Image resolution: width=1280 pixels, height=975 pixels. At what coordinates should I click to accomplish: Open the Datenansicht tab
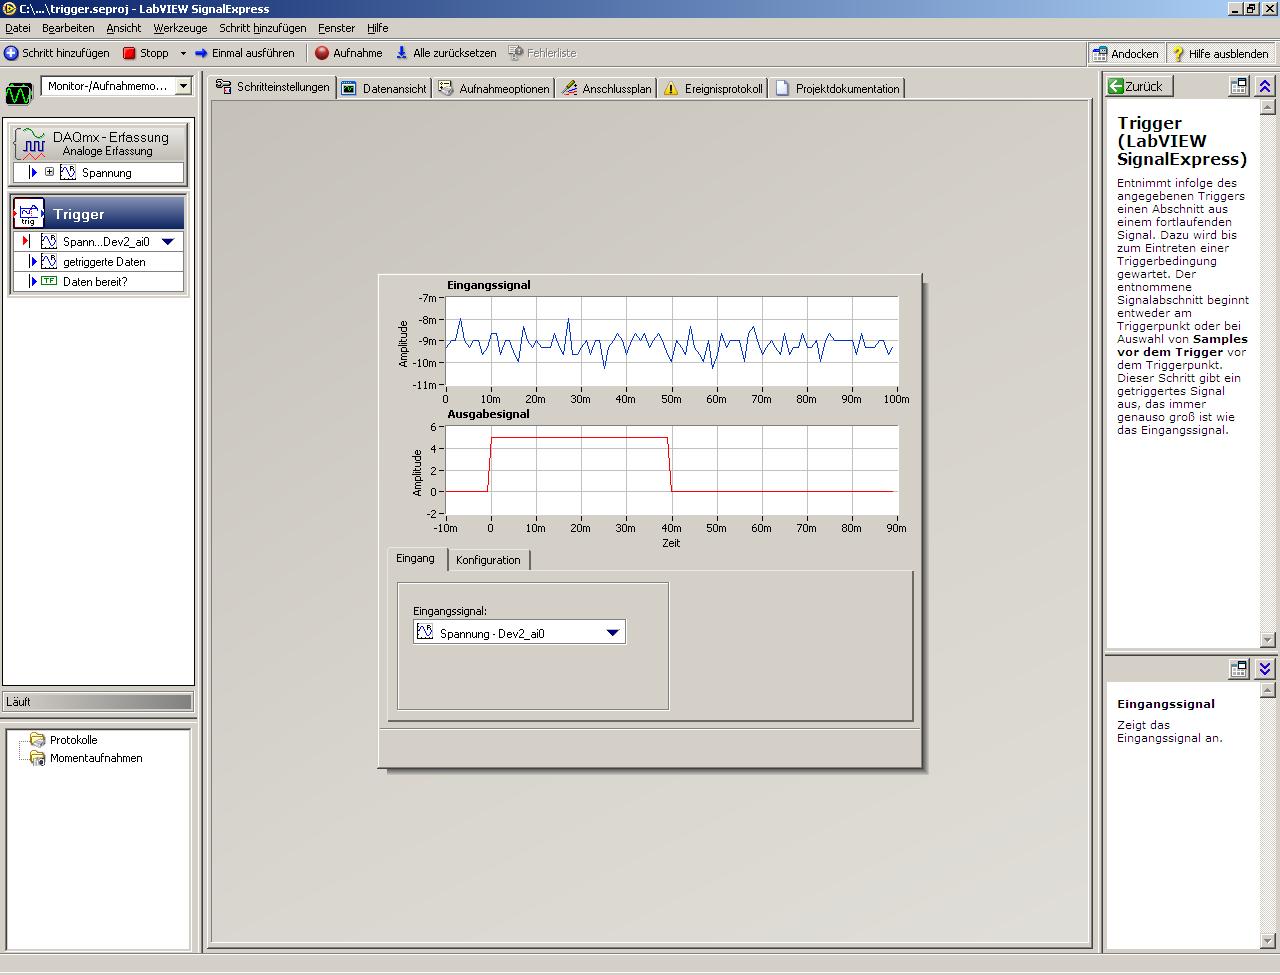(385, 89)
